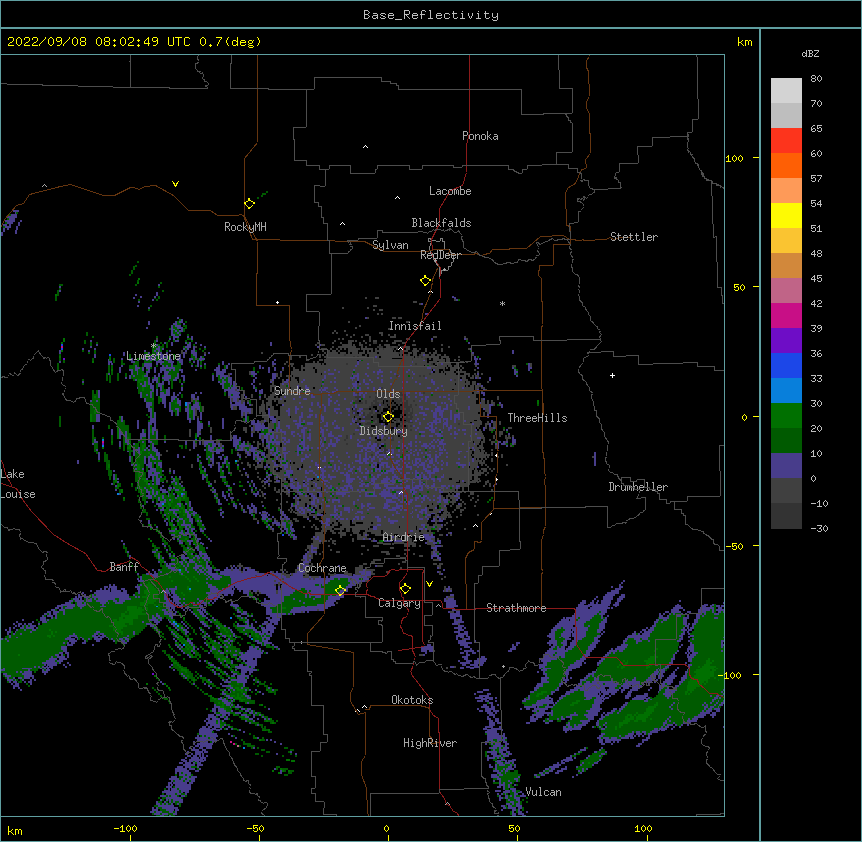Select the 60 dBZ orange color swatch
The image size is (862, 842).
tap(786, 165)
